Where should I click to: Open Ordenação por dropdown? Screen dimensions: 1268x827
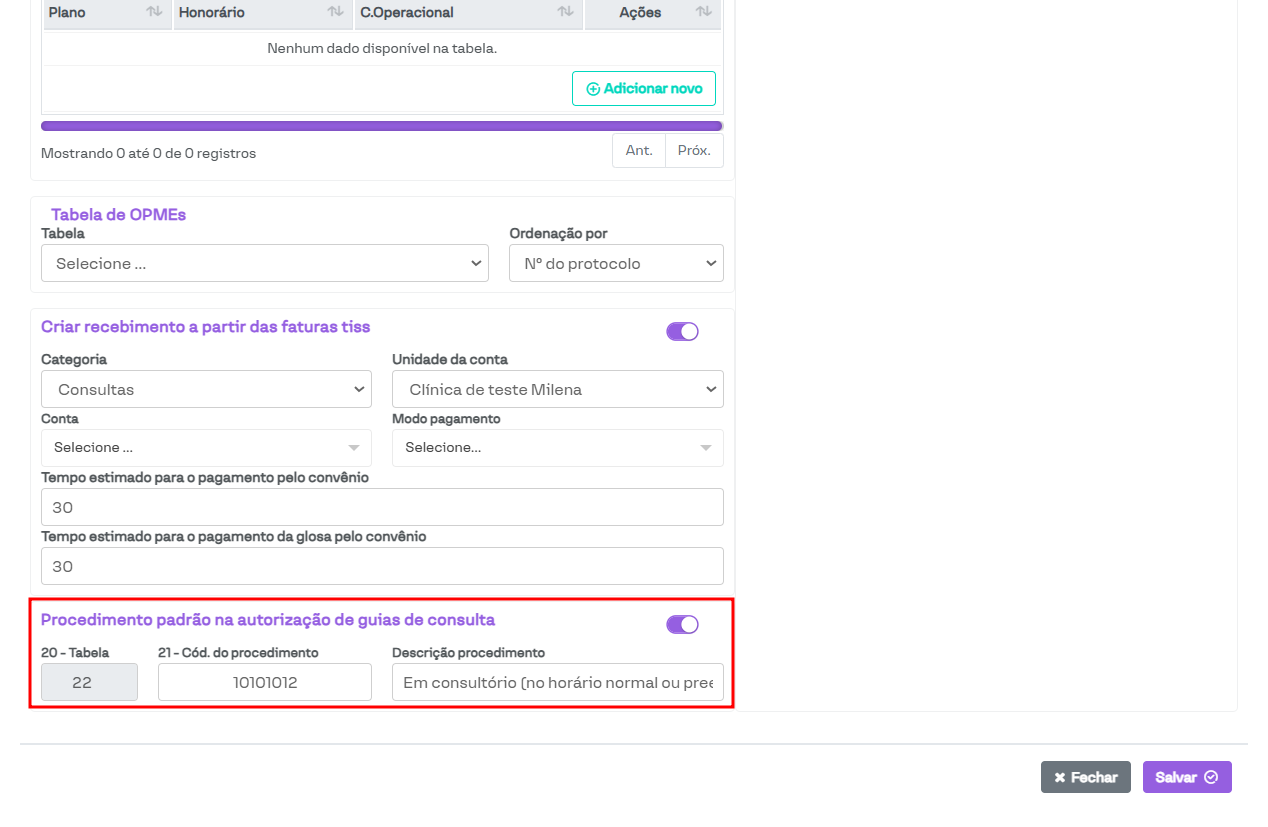(616, 263)
